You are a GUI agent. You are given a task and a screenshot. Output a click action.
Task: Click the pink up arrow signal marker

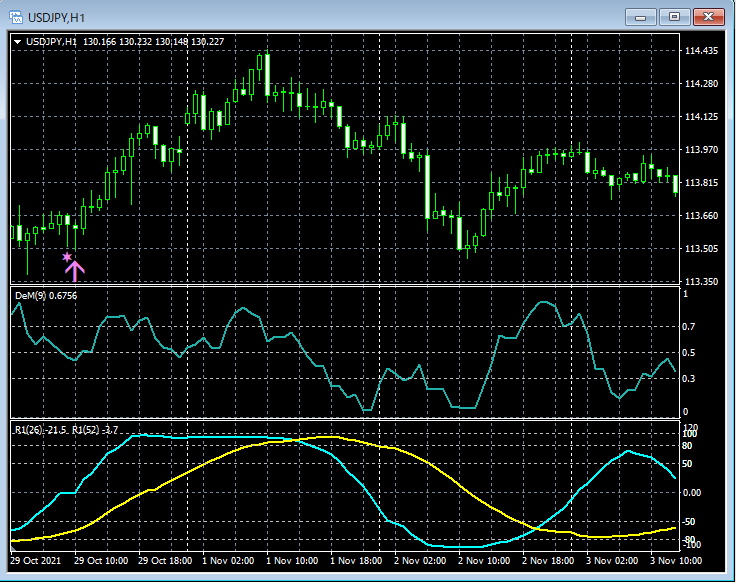[75, 270]
